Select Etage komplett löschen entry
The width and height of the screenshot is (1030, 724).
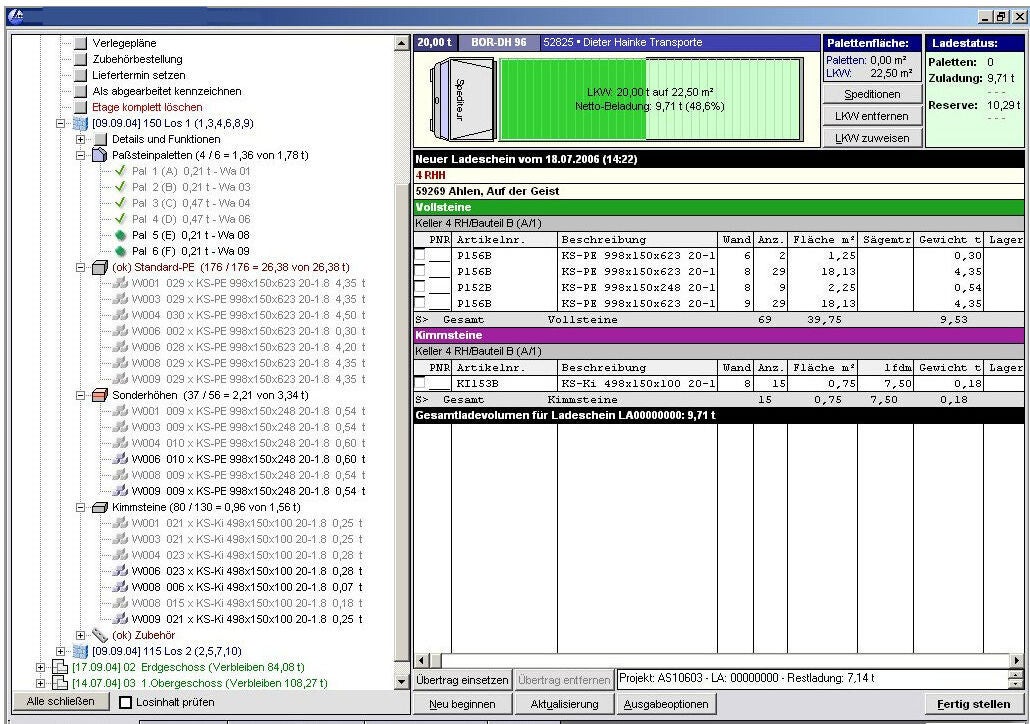pos(147,107)
